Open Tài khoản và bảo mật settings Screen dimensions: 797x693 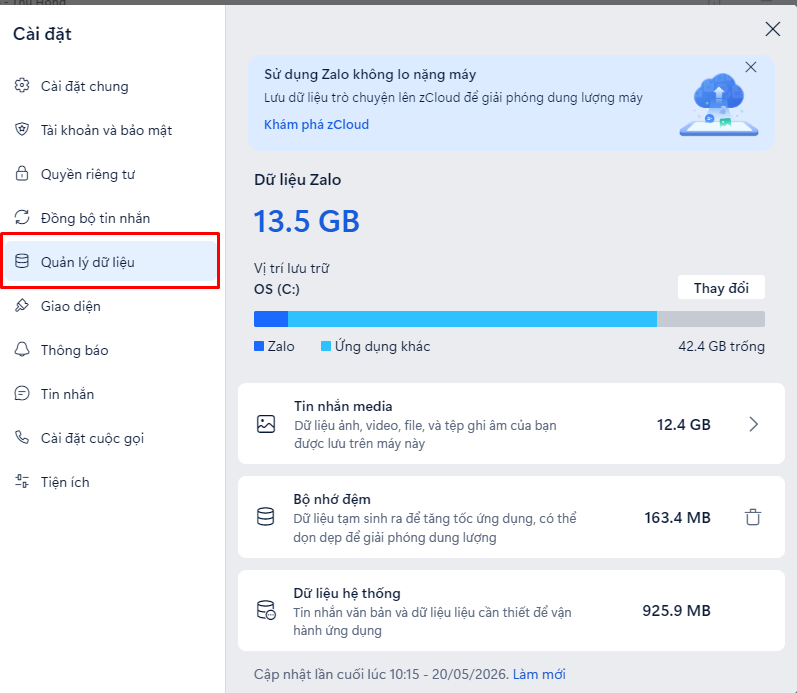tap(111, 130)
